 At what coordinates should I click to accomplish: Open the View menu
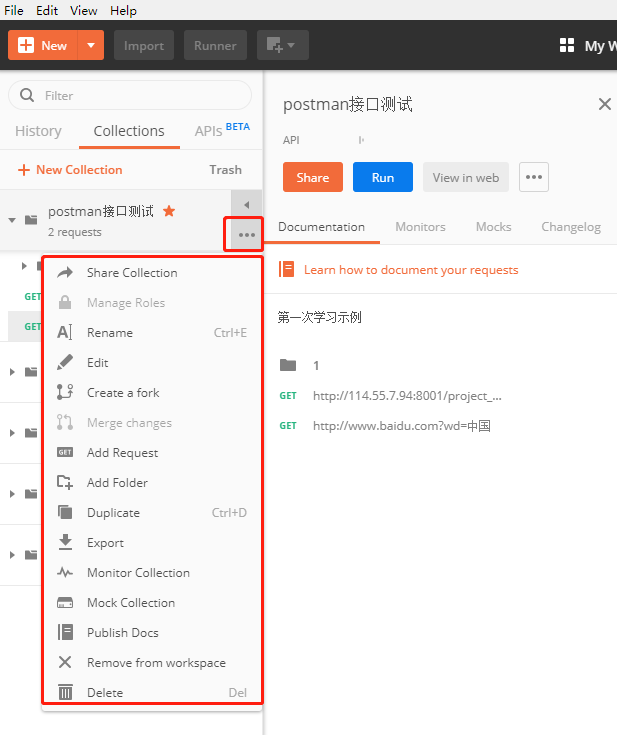[x=83, y=10]
